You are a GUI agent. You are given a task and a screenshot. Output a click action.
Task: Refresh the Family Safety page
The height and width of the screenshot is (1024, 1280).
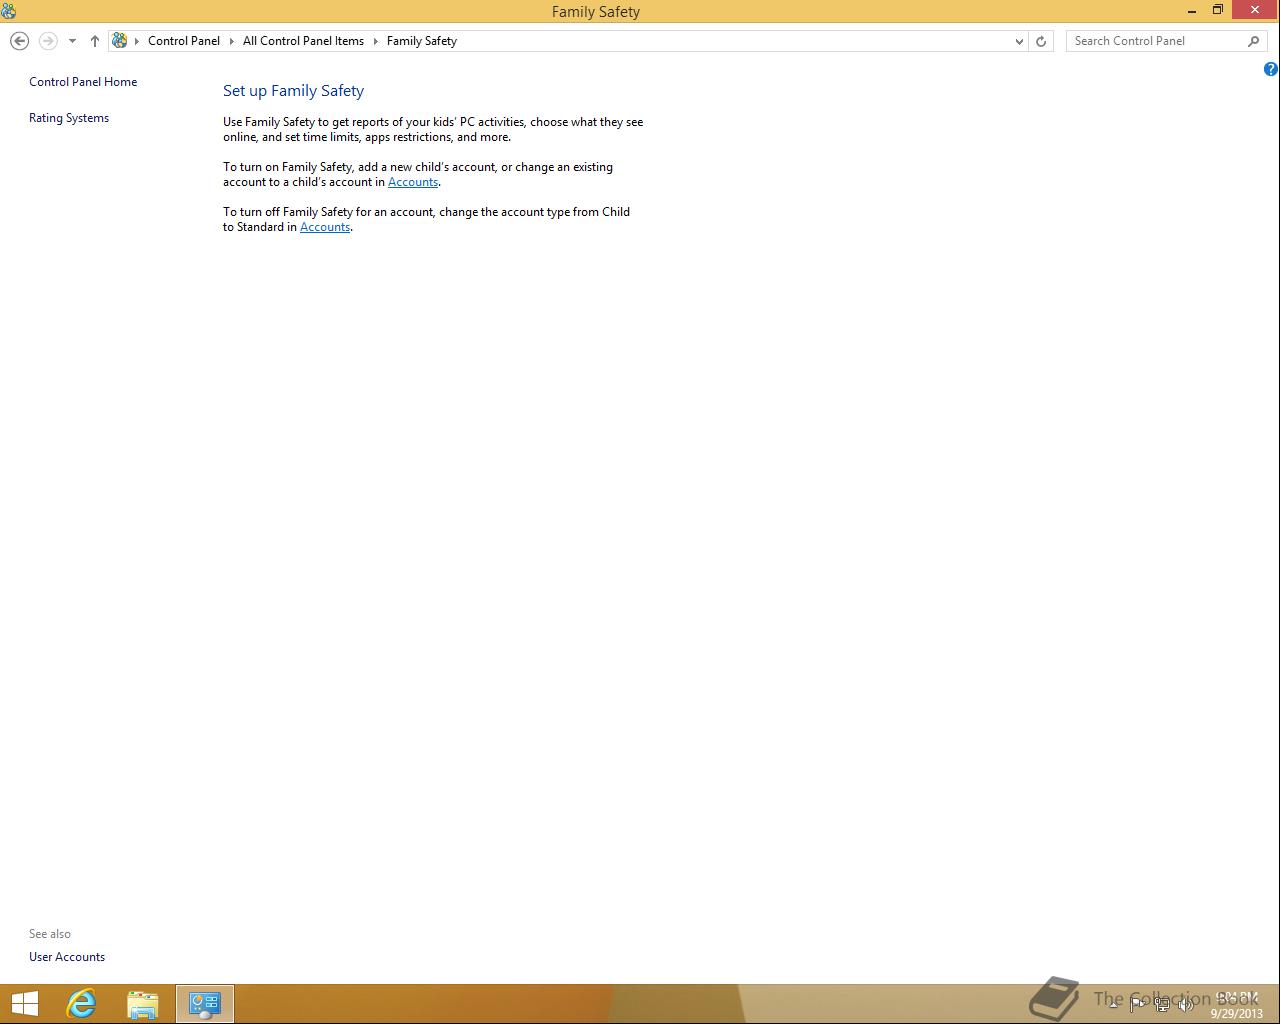click(x=1041, y=41)
